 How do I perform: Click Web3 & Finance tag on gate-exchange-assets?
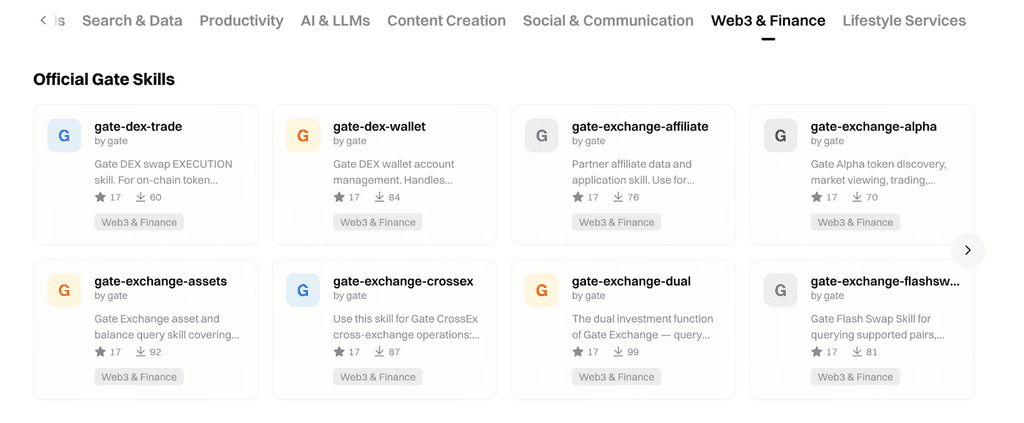coord(139,377)
